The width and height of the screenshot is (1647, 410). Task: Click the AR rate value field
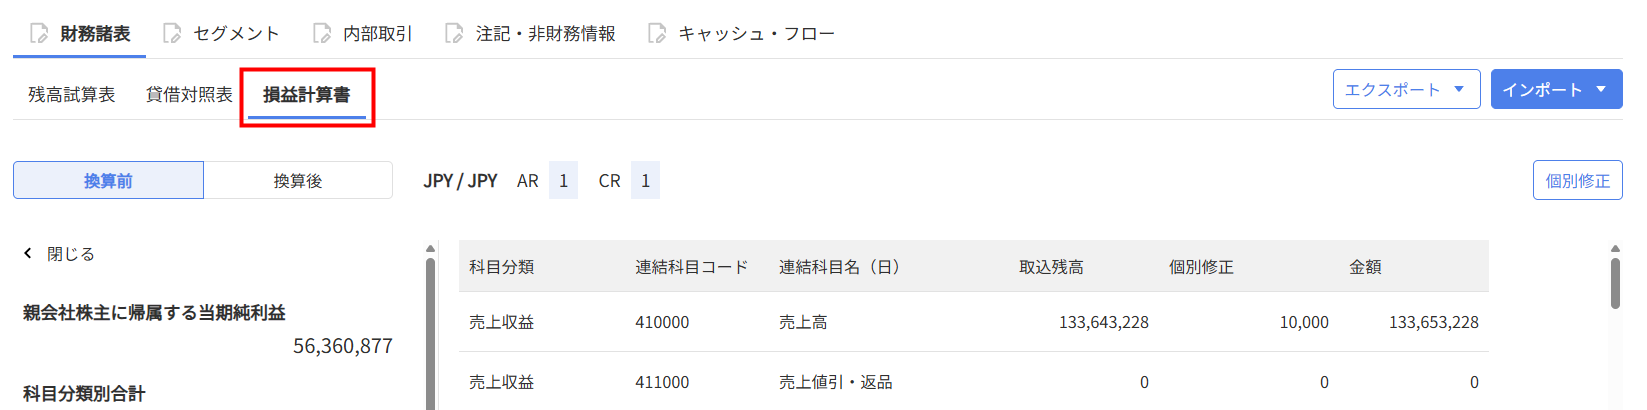click(563, 181)
